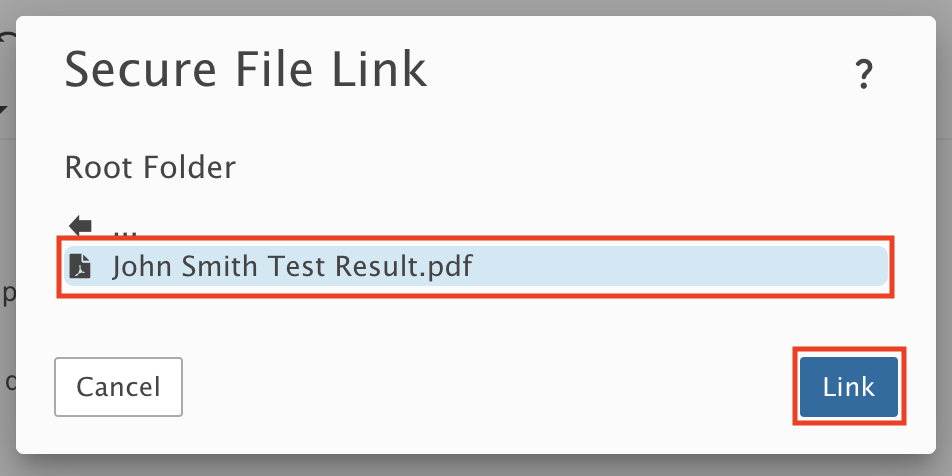952x476 pixels.
Task: Confirm with the blue Link button
Action: point(848,387)
